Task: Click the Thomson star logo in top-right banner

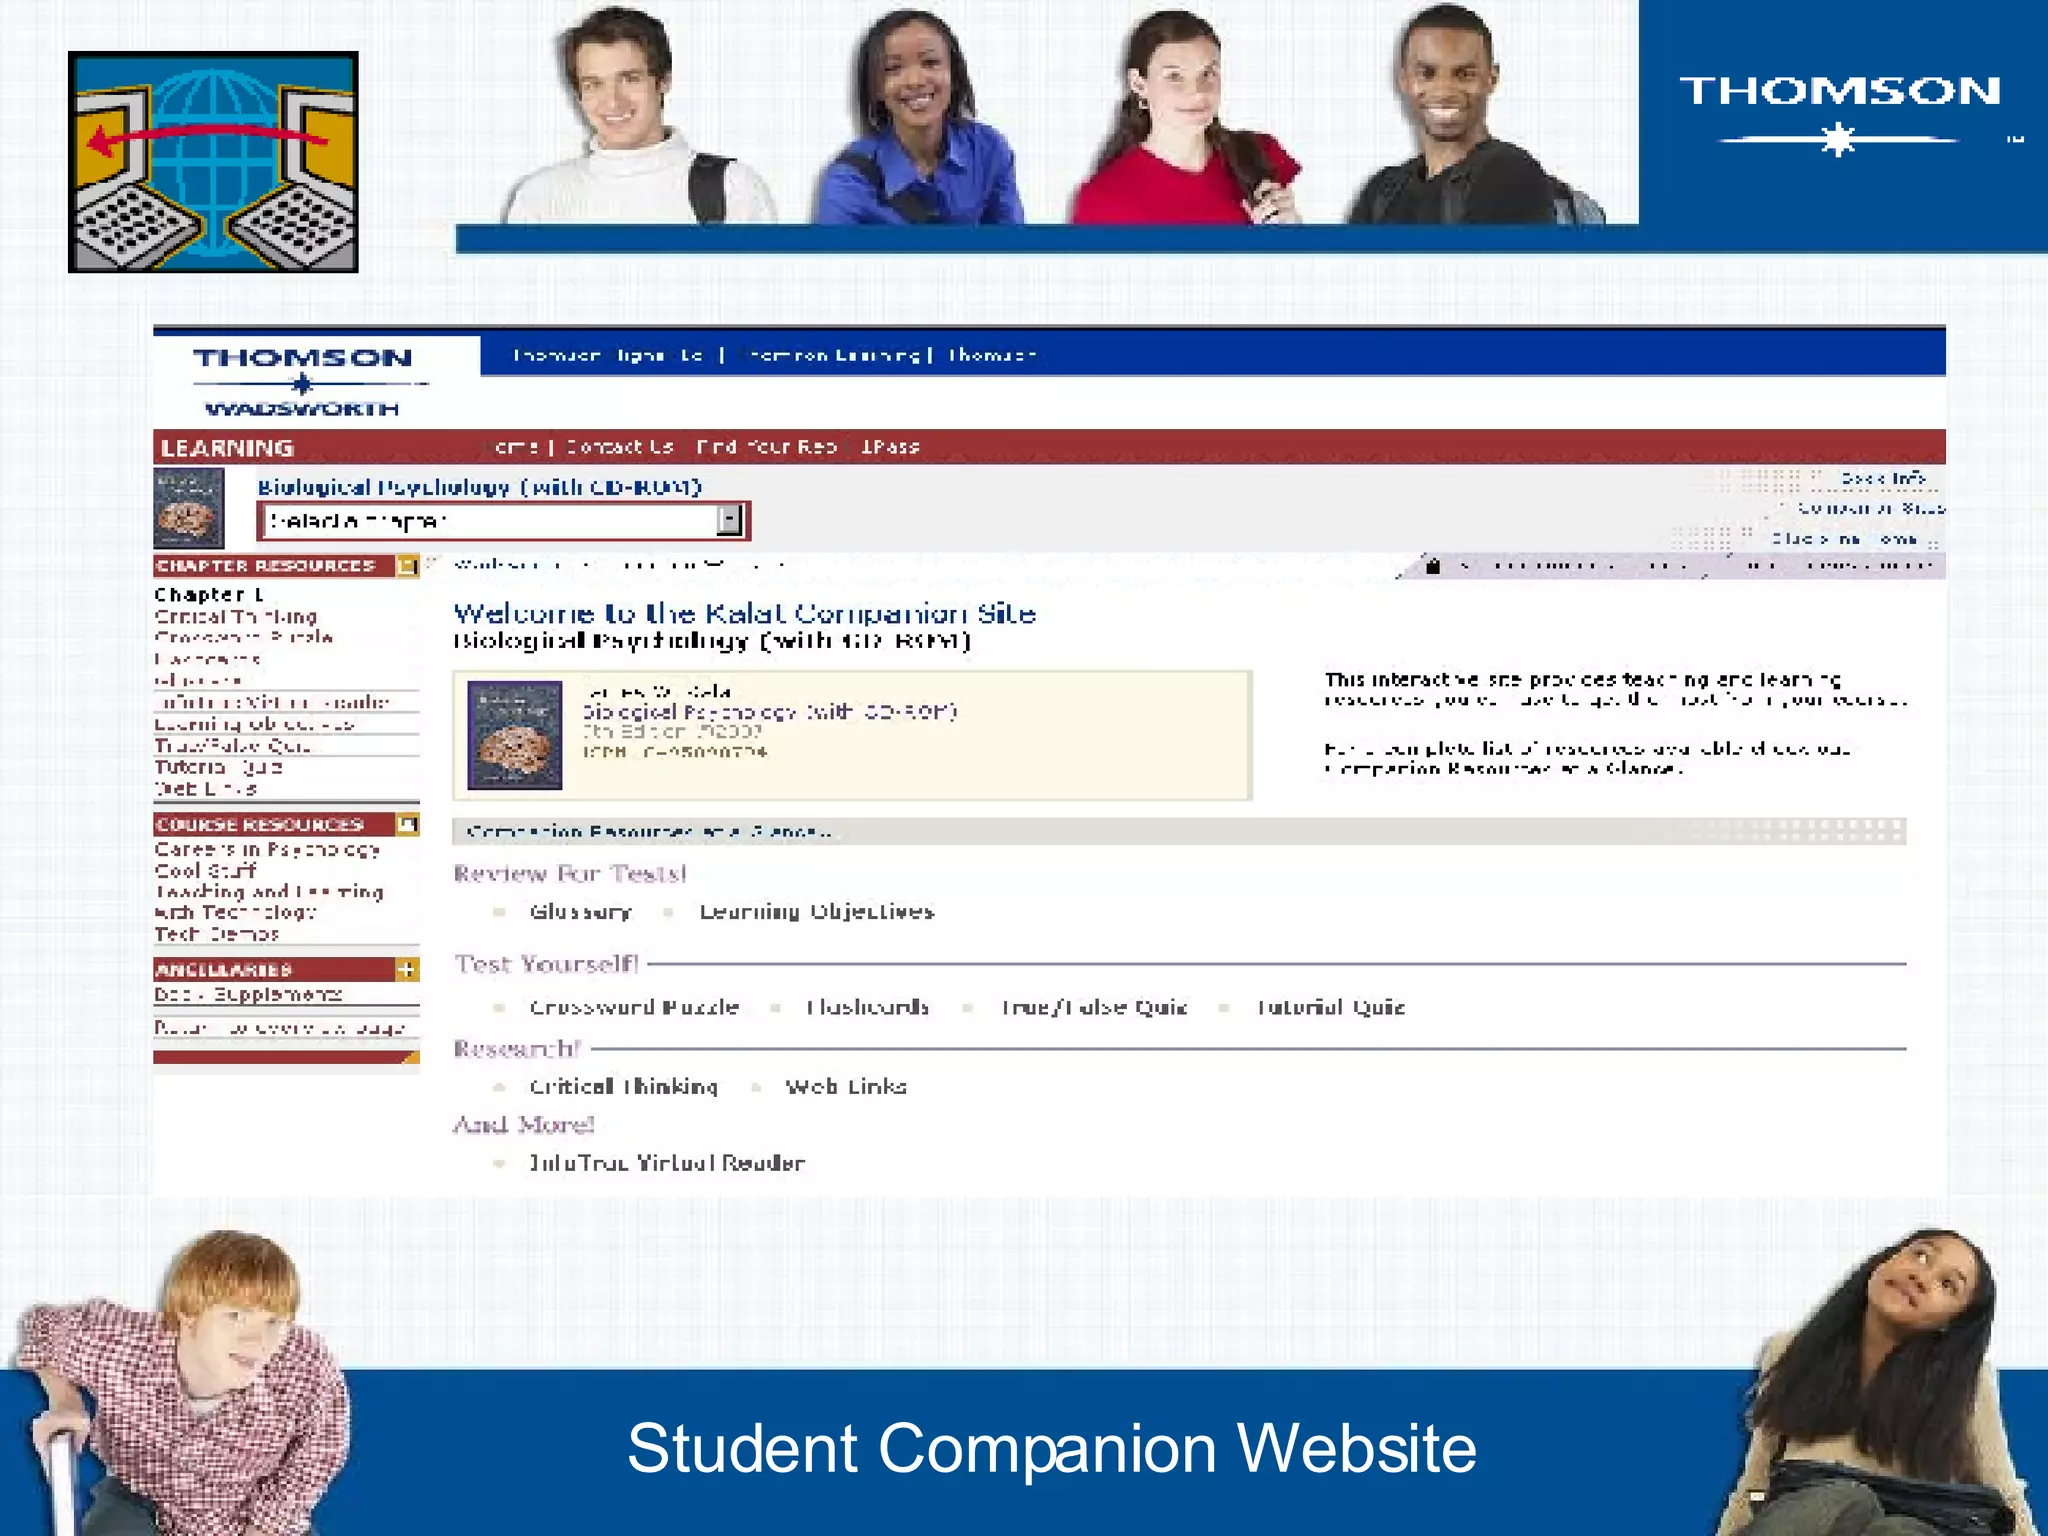Action: point(1838,112)
